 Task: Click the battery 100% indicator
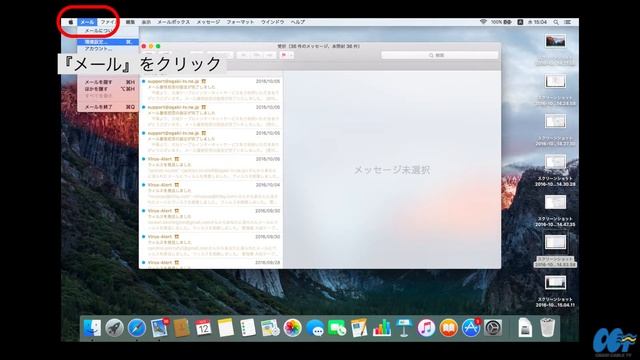tap(501, 22)
